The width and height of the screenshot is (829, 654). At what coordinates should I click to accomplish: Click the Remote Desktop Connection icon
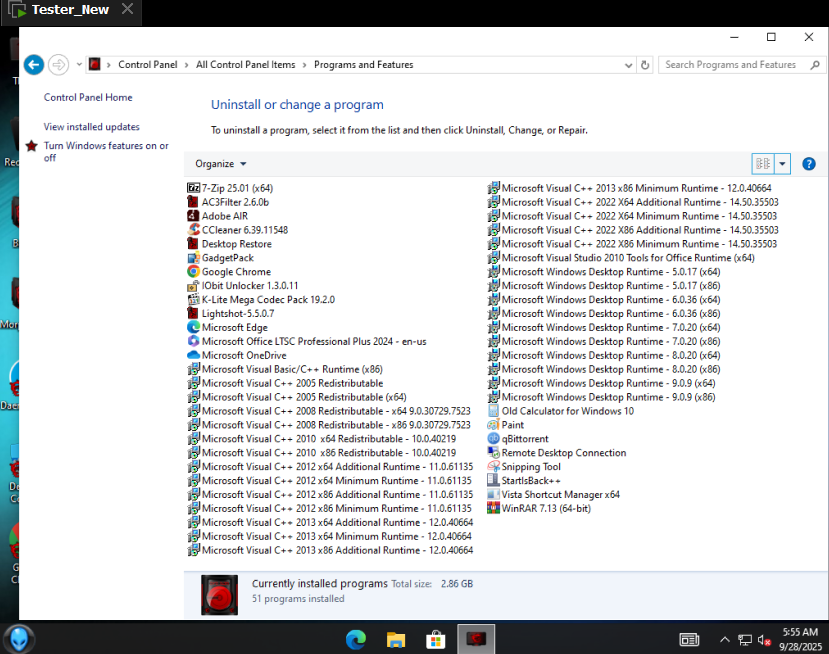[x=493, y=453]
